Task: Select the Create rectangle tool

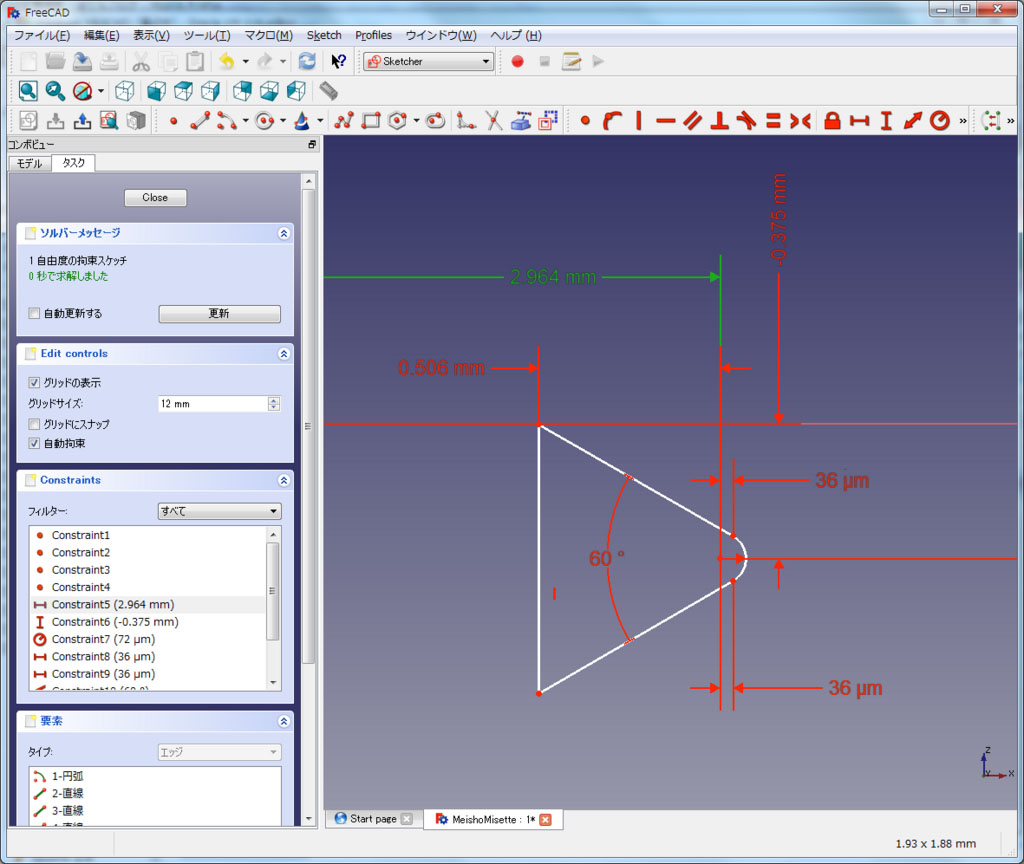Action: pos(371,121)
